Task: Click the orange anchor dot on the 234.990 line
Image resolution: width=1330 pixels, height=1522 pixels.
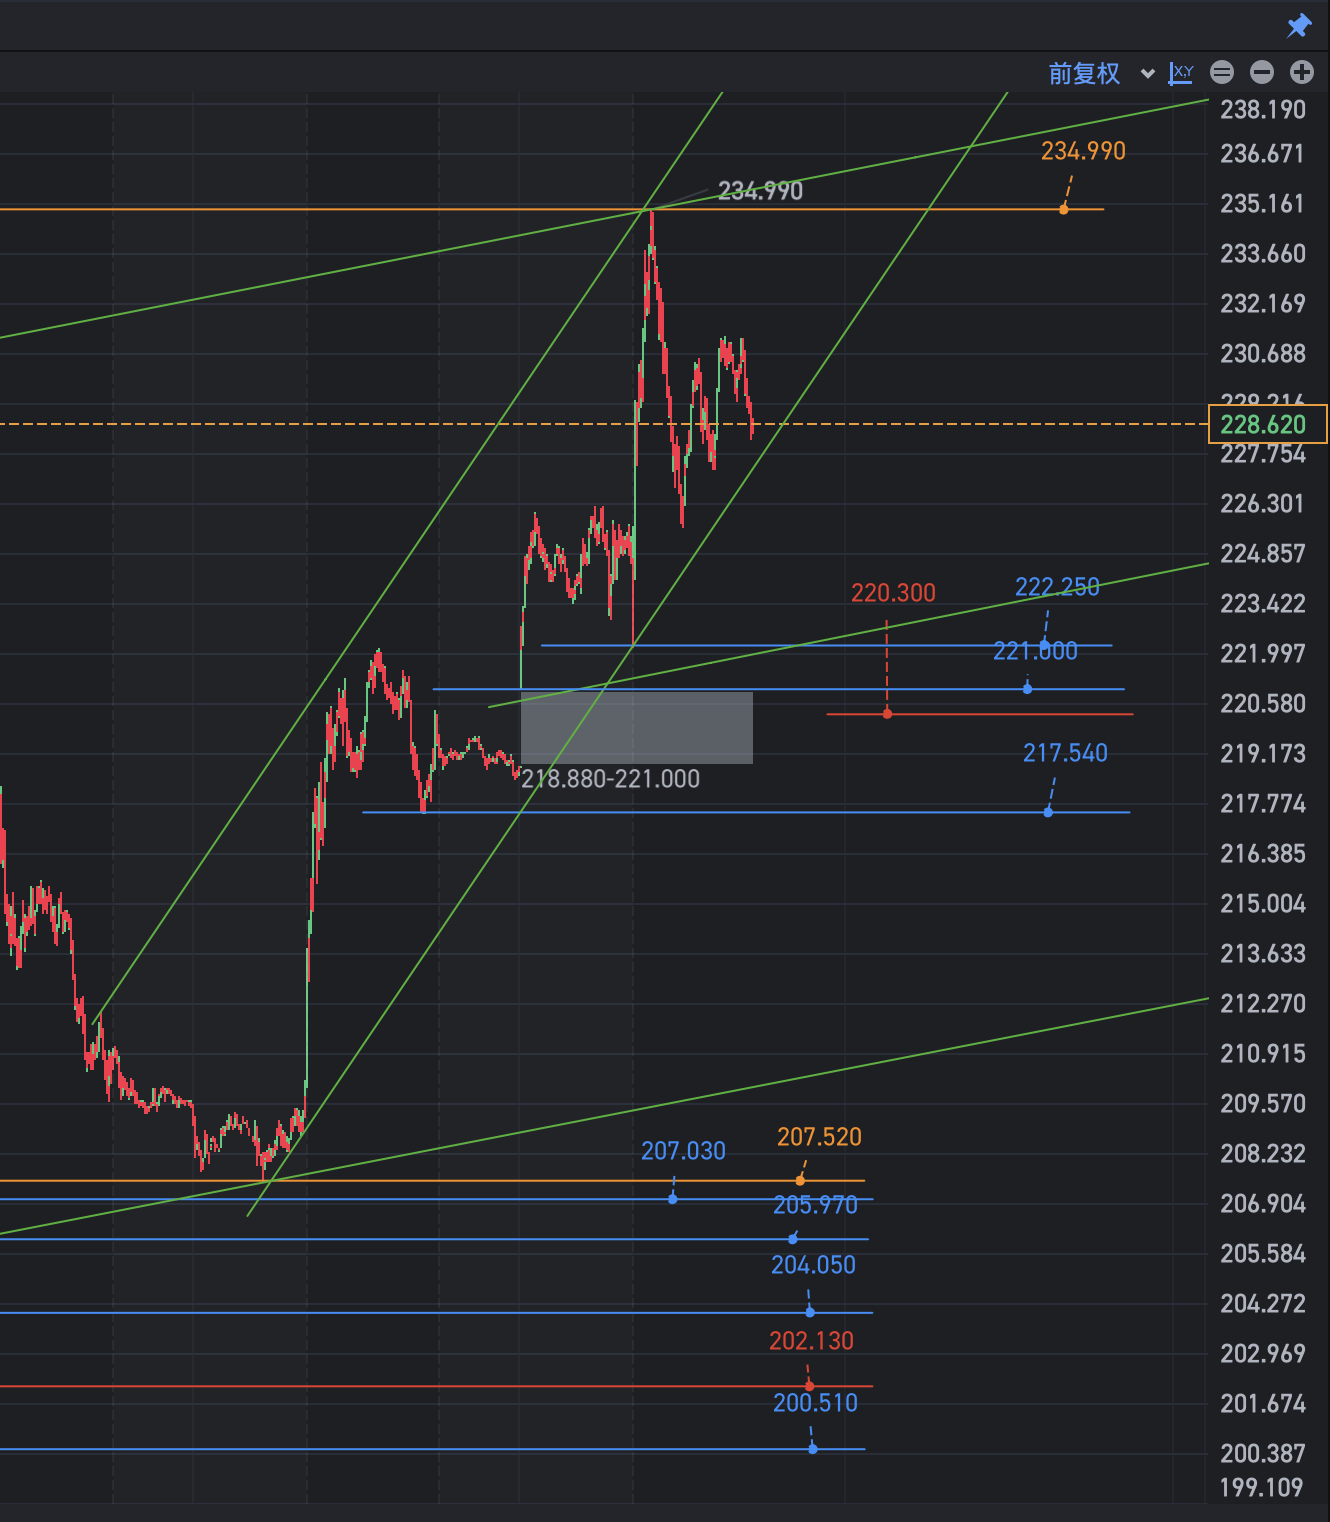Action: point(1064,209)
